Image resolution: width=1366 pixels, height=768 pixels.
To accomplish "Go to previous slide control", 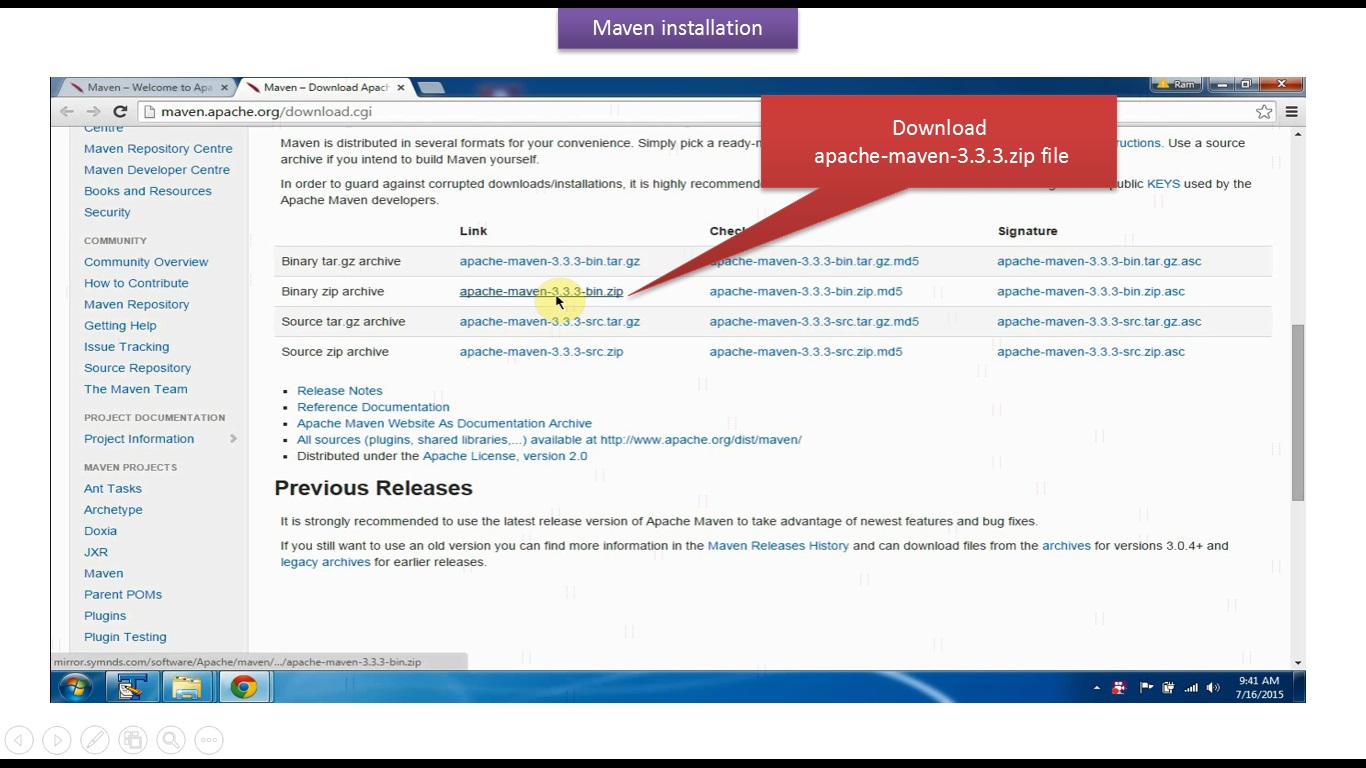I will point(19,740).
